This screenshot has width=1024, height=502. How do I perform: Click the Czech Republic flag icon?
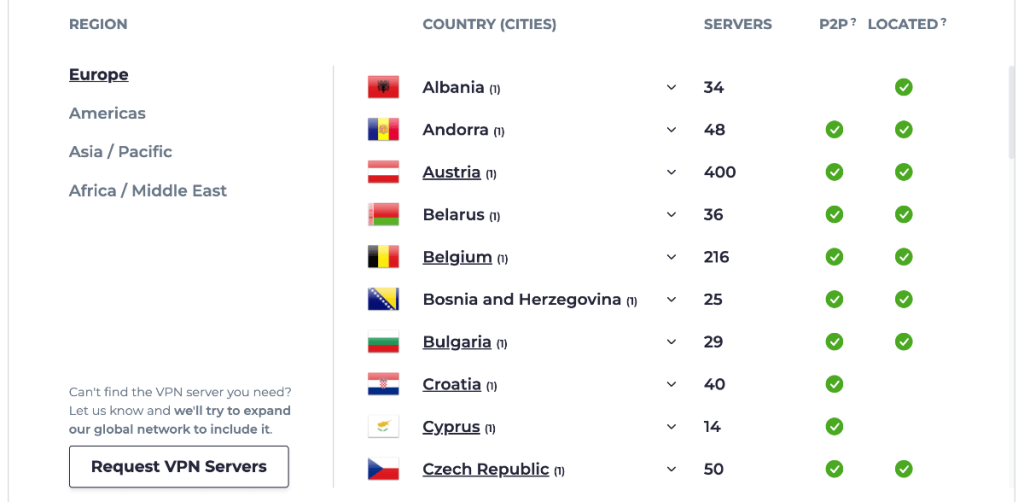pos(383,469)
